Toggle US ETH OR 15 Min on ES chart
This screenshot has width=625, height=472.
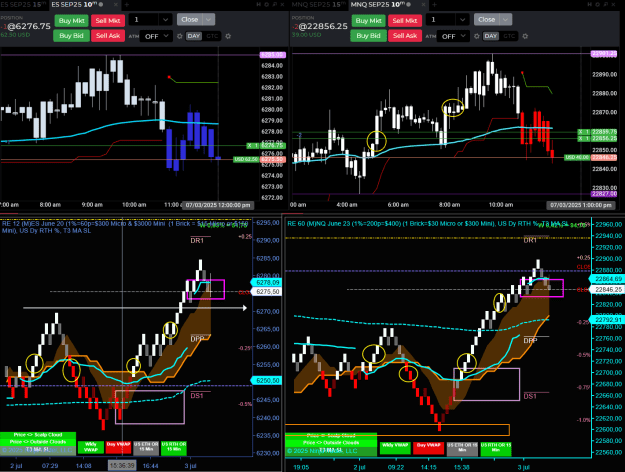tap(146, 447)
